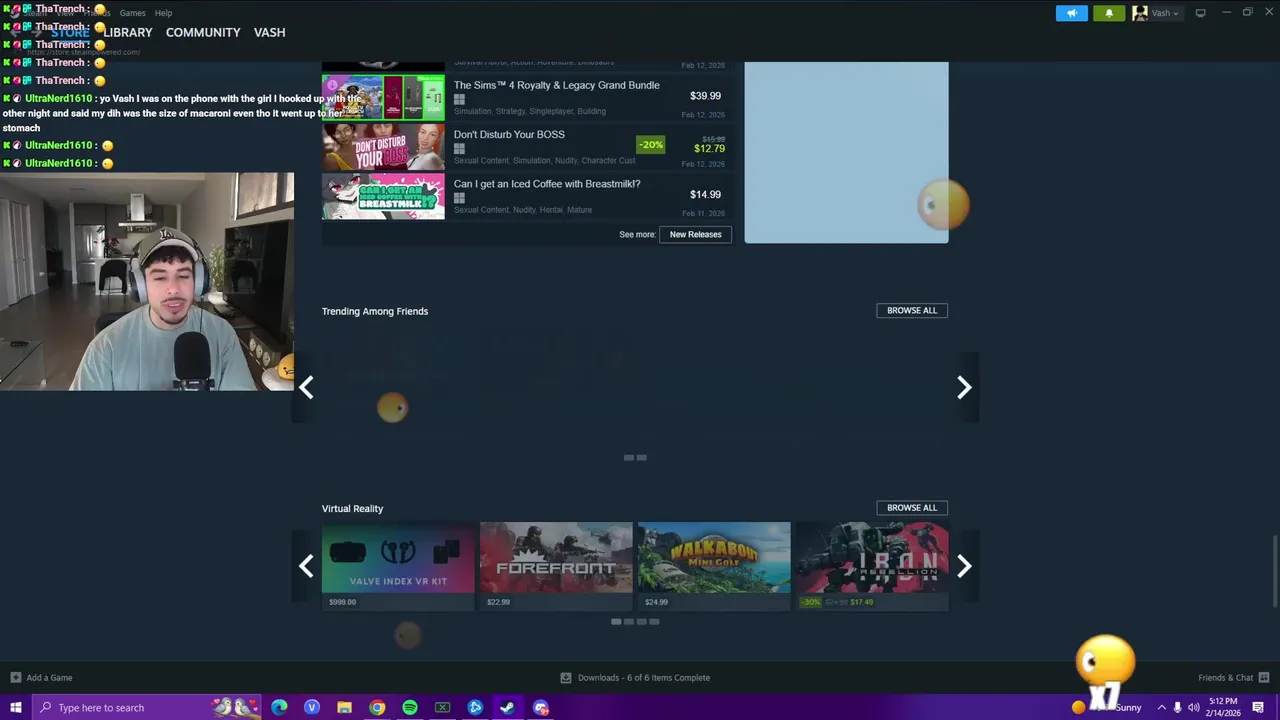The height and width of the screenshot is (720, 1280).
Task: Click the Sims 4 bundle capsule image
Action: click(x=383, y=97)
